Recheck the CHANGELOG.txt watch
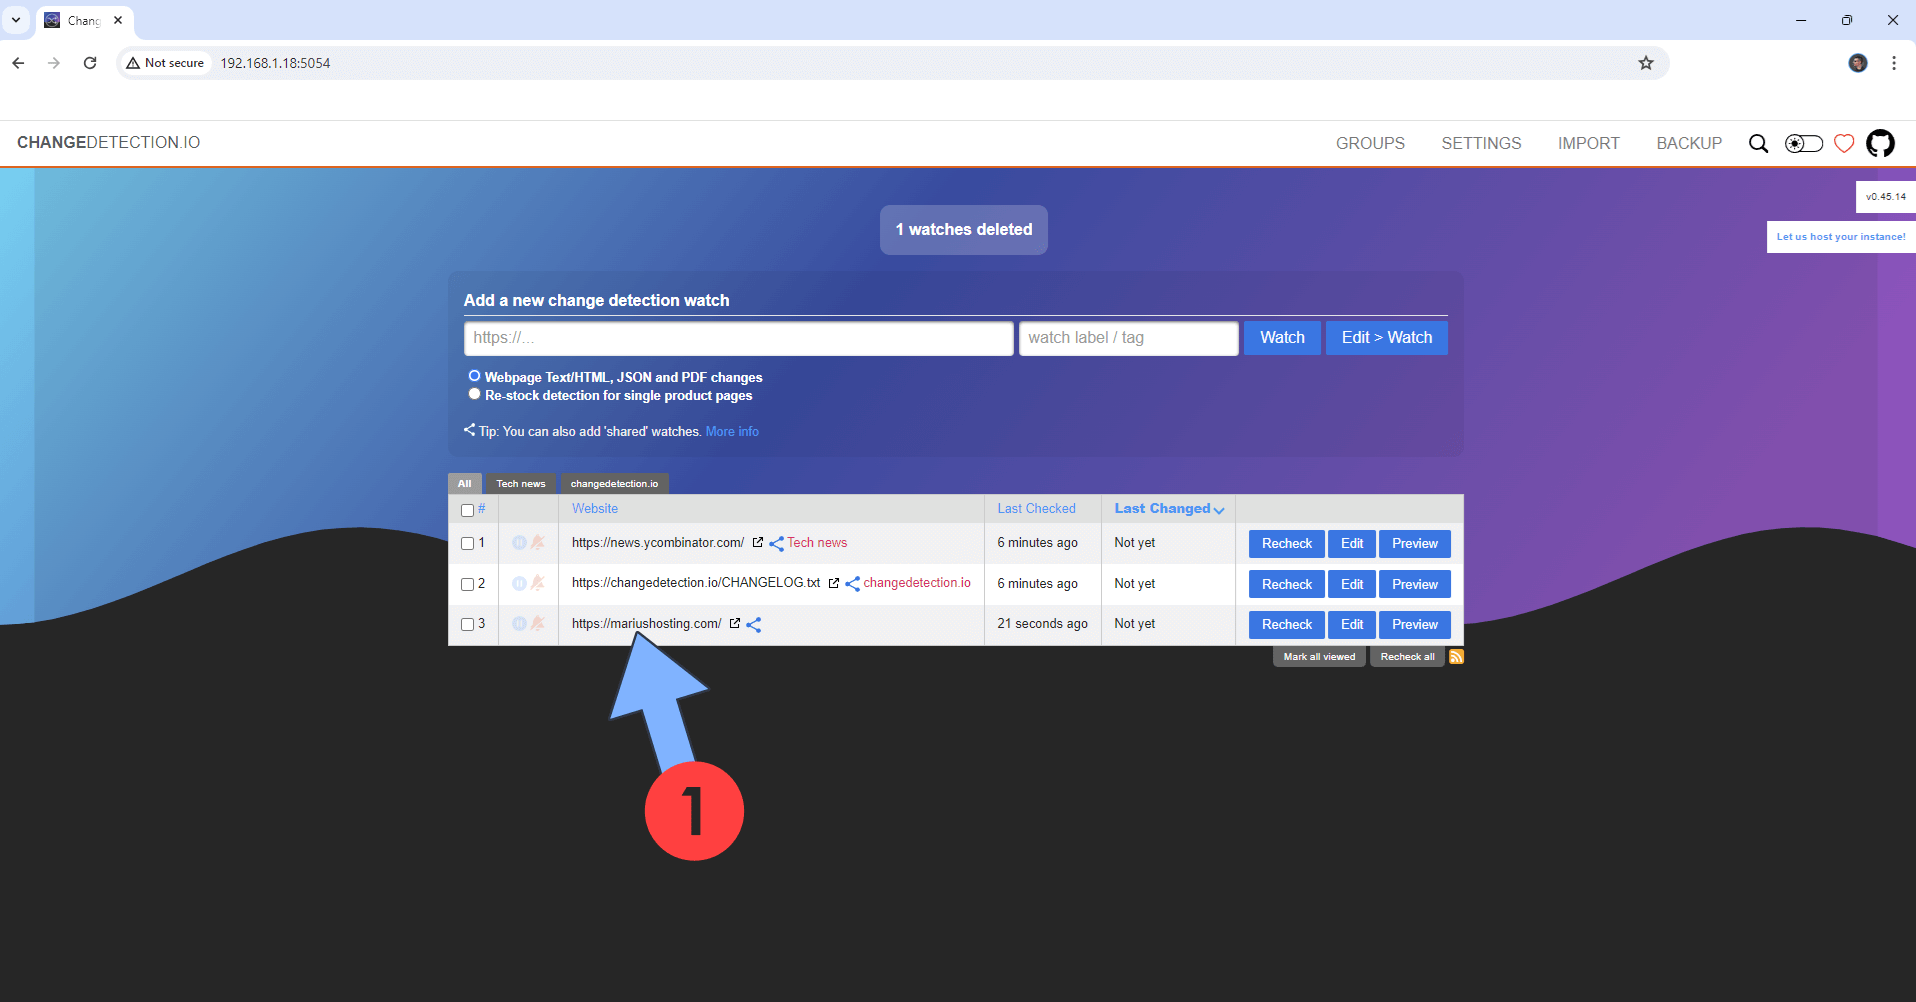Screen dimensions: 1916x1002 [x=1287, y=584]
